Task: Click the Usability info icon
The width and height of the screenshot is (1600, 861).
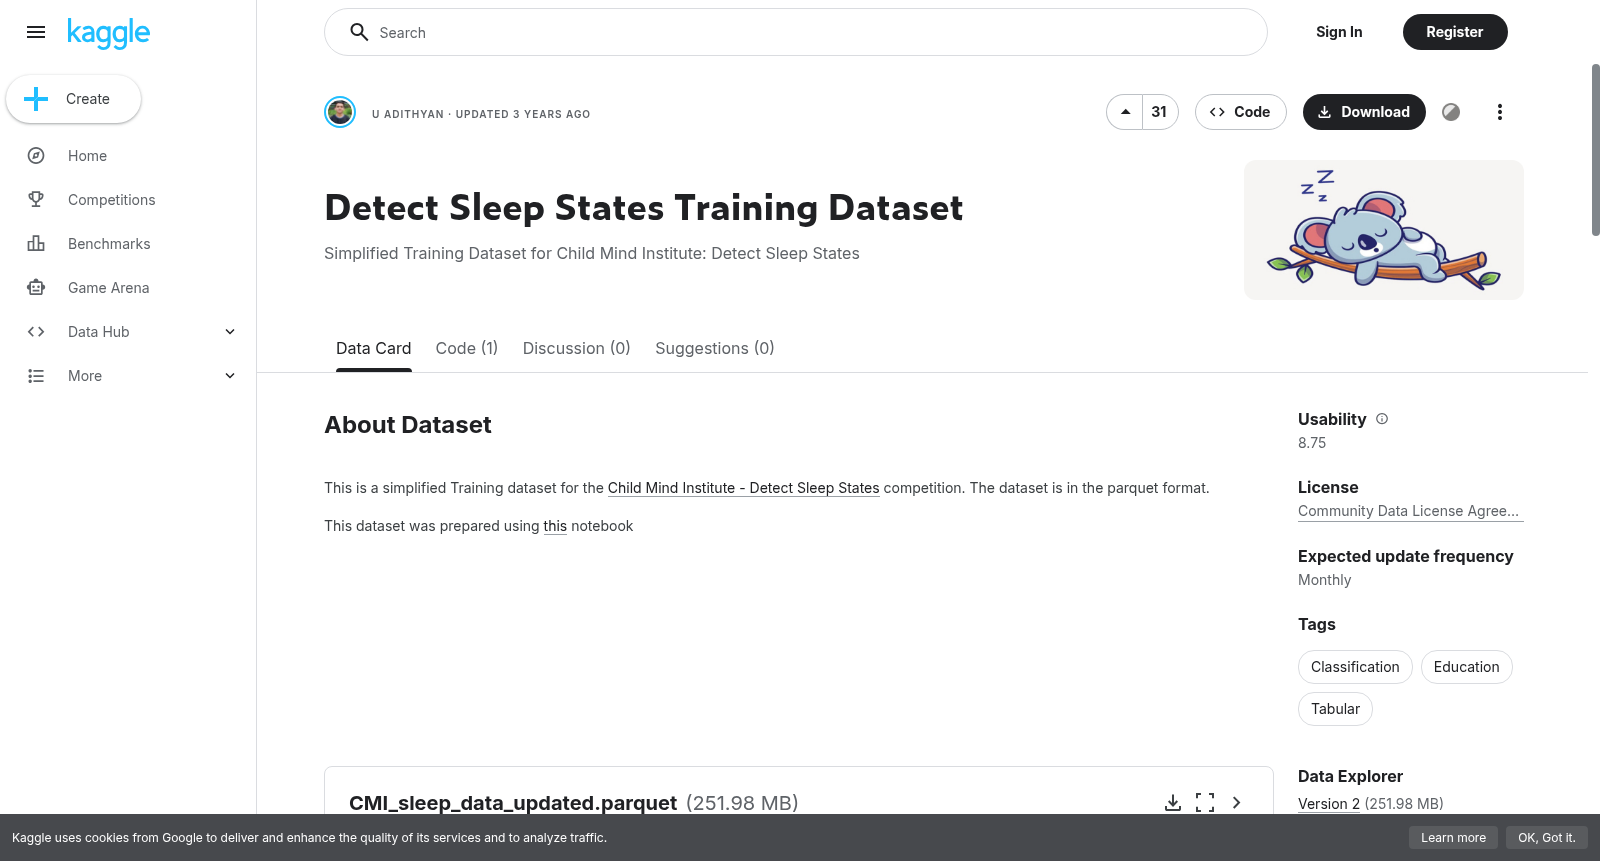Action: 1382,419
